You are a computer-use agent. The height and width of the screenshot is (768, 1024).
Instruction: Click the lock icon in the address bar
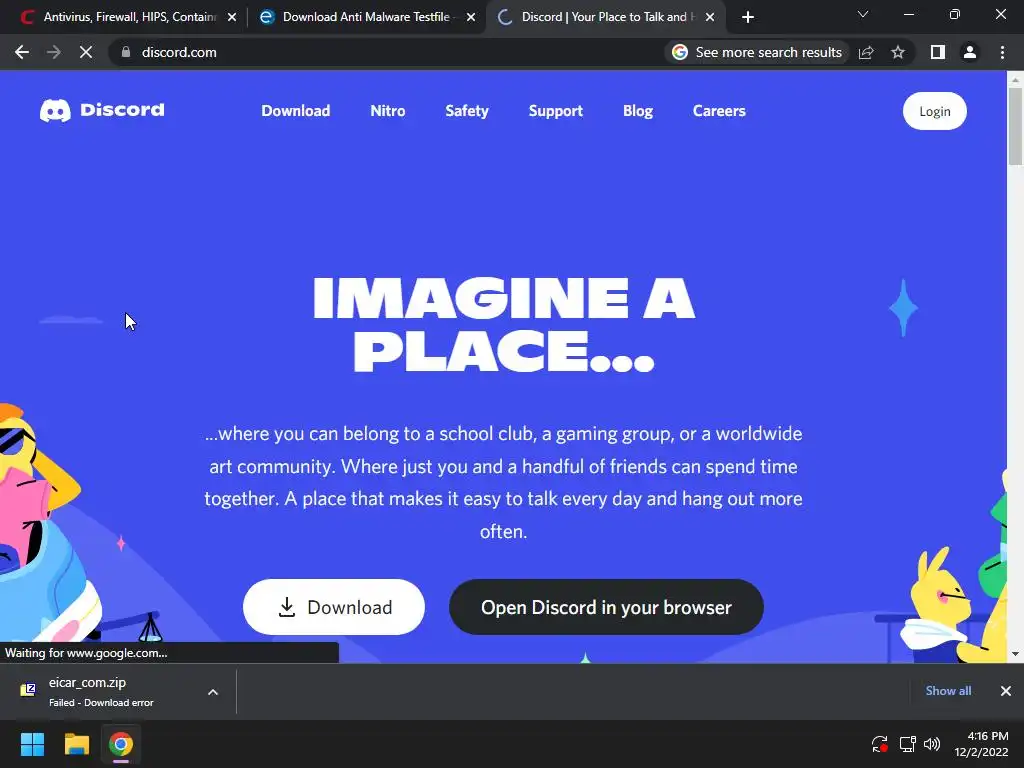click(126, 52)
